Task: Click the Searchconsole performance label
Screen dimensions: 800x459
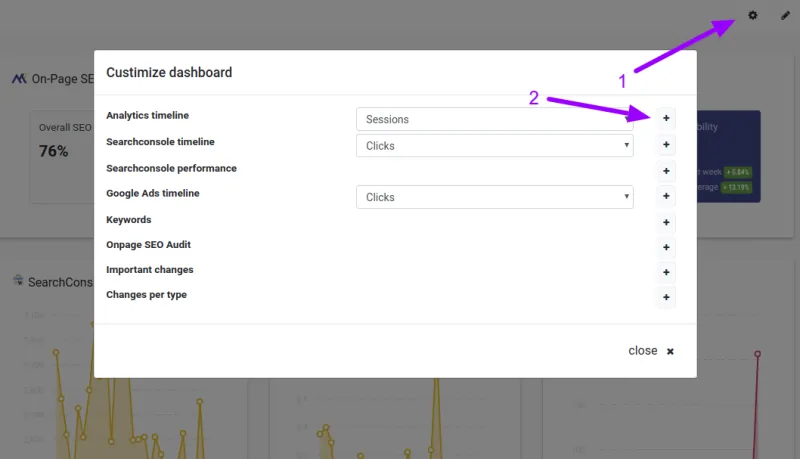Action: [171, 168]
